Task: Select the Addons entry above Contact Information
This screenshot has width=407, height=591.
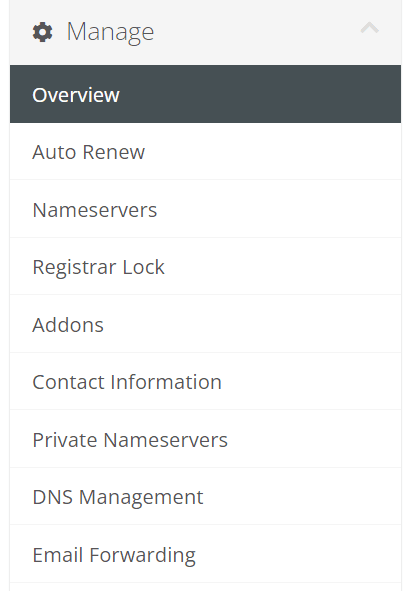Action: [x=205, y=324]
